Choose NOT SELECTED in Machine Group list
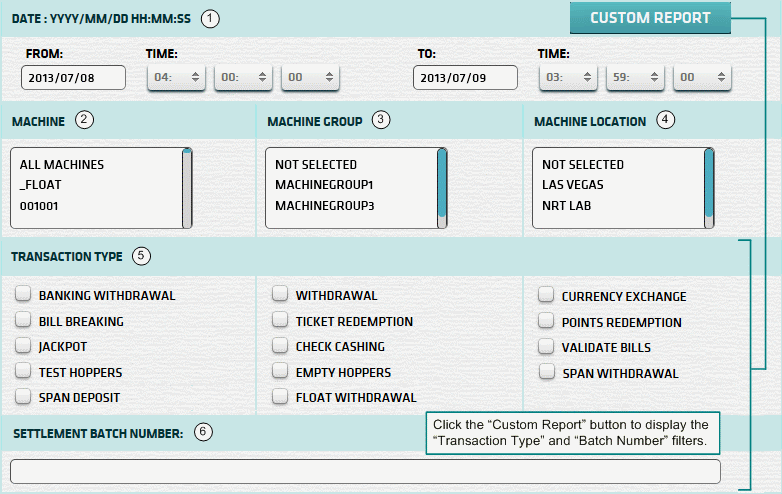The image size is (782, 494). tap(316, 165)
